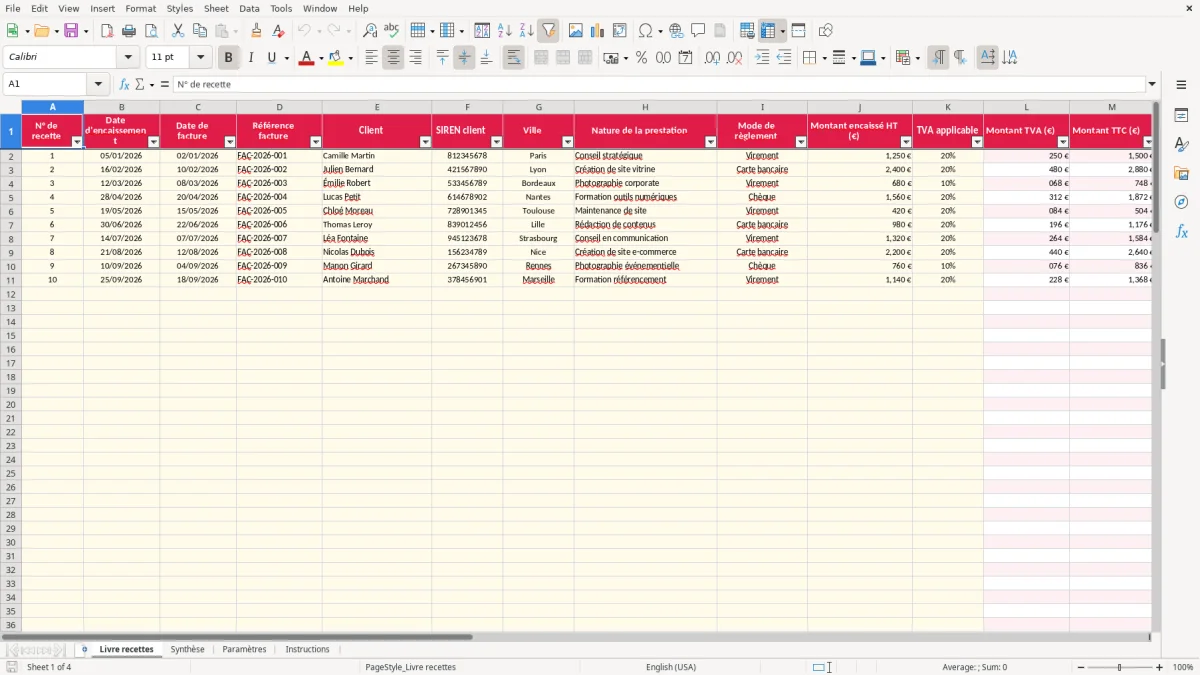
Task: Toggle Center Horizontally alignment
Action: [x=393, y=58]
